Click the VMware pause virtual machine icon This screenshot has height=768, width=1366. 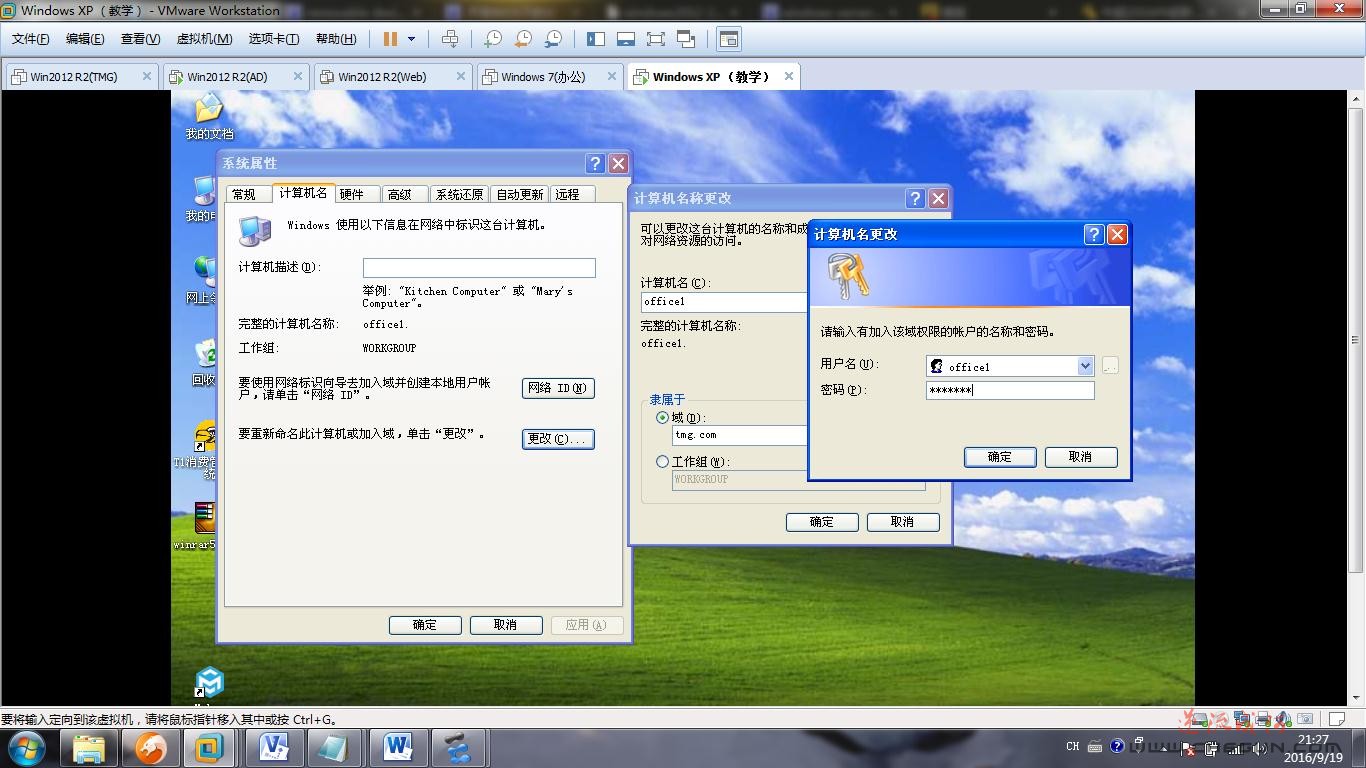(390, 39)
